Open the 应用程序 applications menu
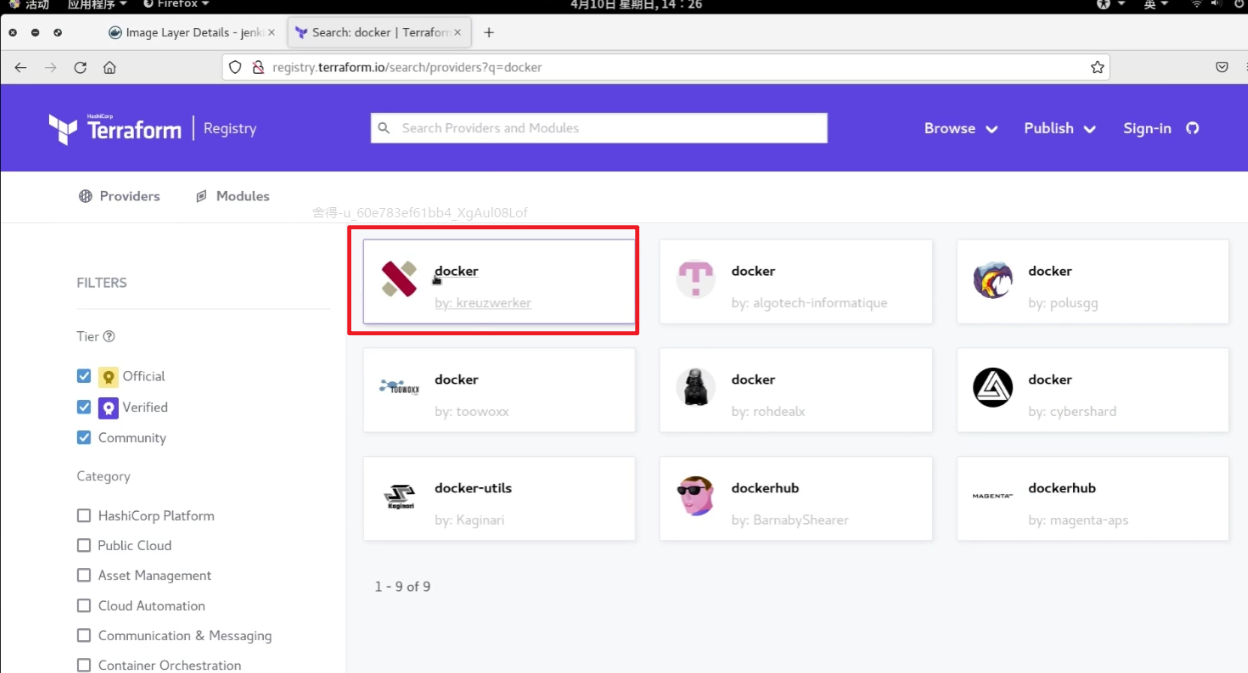 [x=96, y=5]
